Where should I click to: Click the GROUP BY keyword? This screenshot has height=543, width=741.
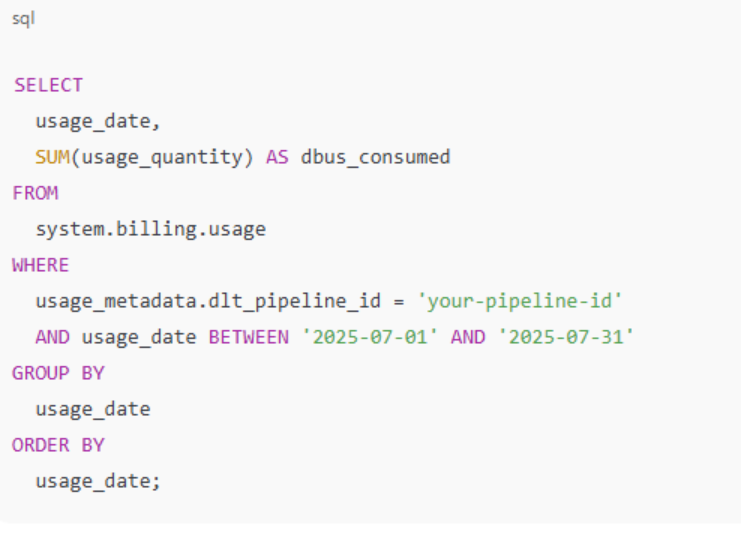pyautogui.click(x=58, y=373)
